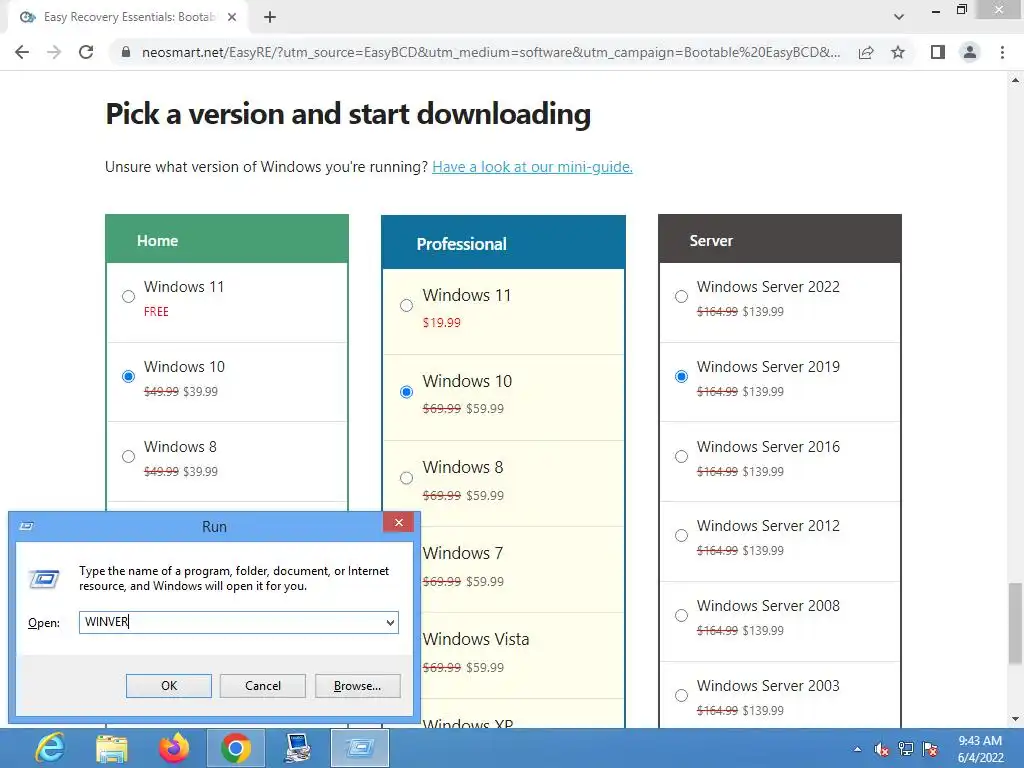Open a new browser tab
The height and width of the screenshot is (768, 1024).
pos(270,17)
